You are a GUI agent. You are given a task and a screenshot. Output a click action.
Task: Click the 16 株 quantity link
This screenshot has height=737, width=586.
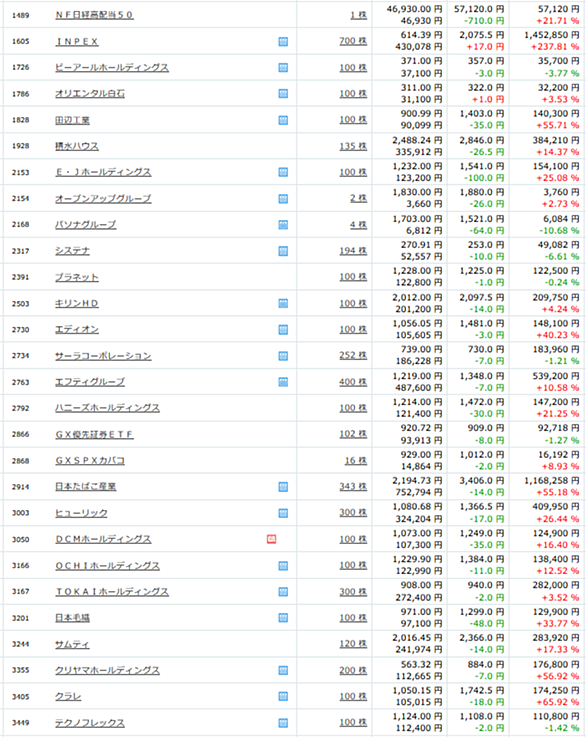pos(356,461)
